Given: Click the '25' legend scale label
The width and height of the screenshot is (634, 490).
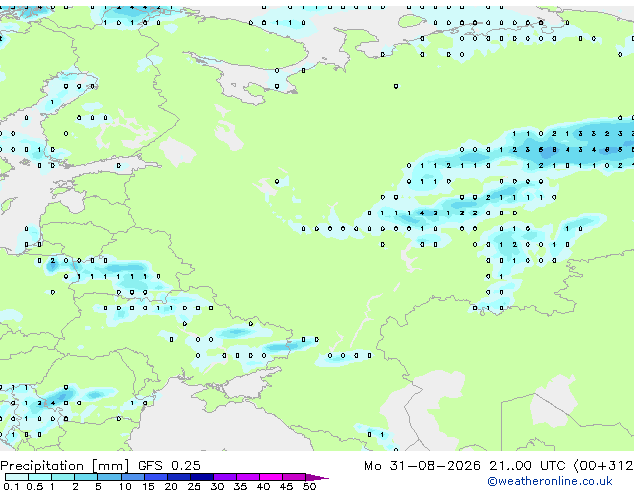Looking at the screenshot, I should pyautogui.click(x=194, y=486).
